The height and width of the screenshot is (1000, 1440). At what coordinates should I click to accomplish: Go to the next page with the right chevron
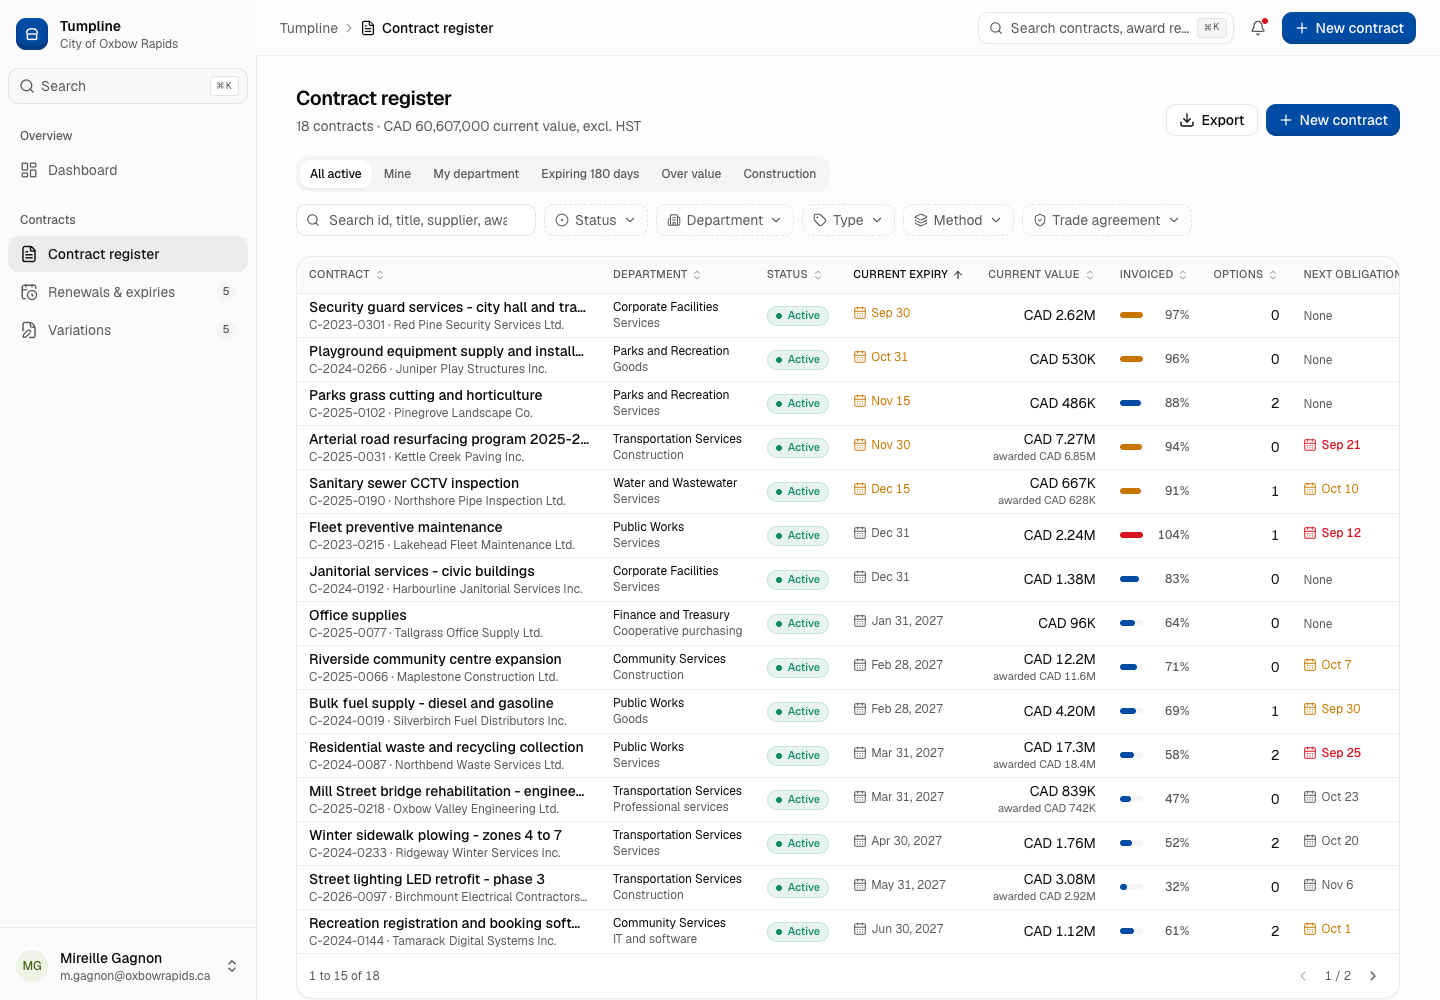(1373, 976)
